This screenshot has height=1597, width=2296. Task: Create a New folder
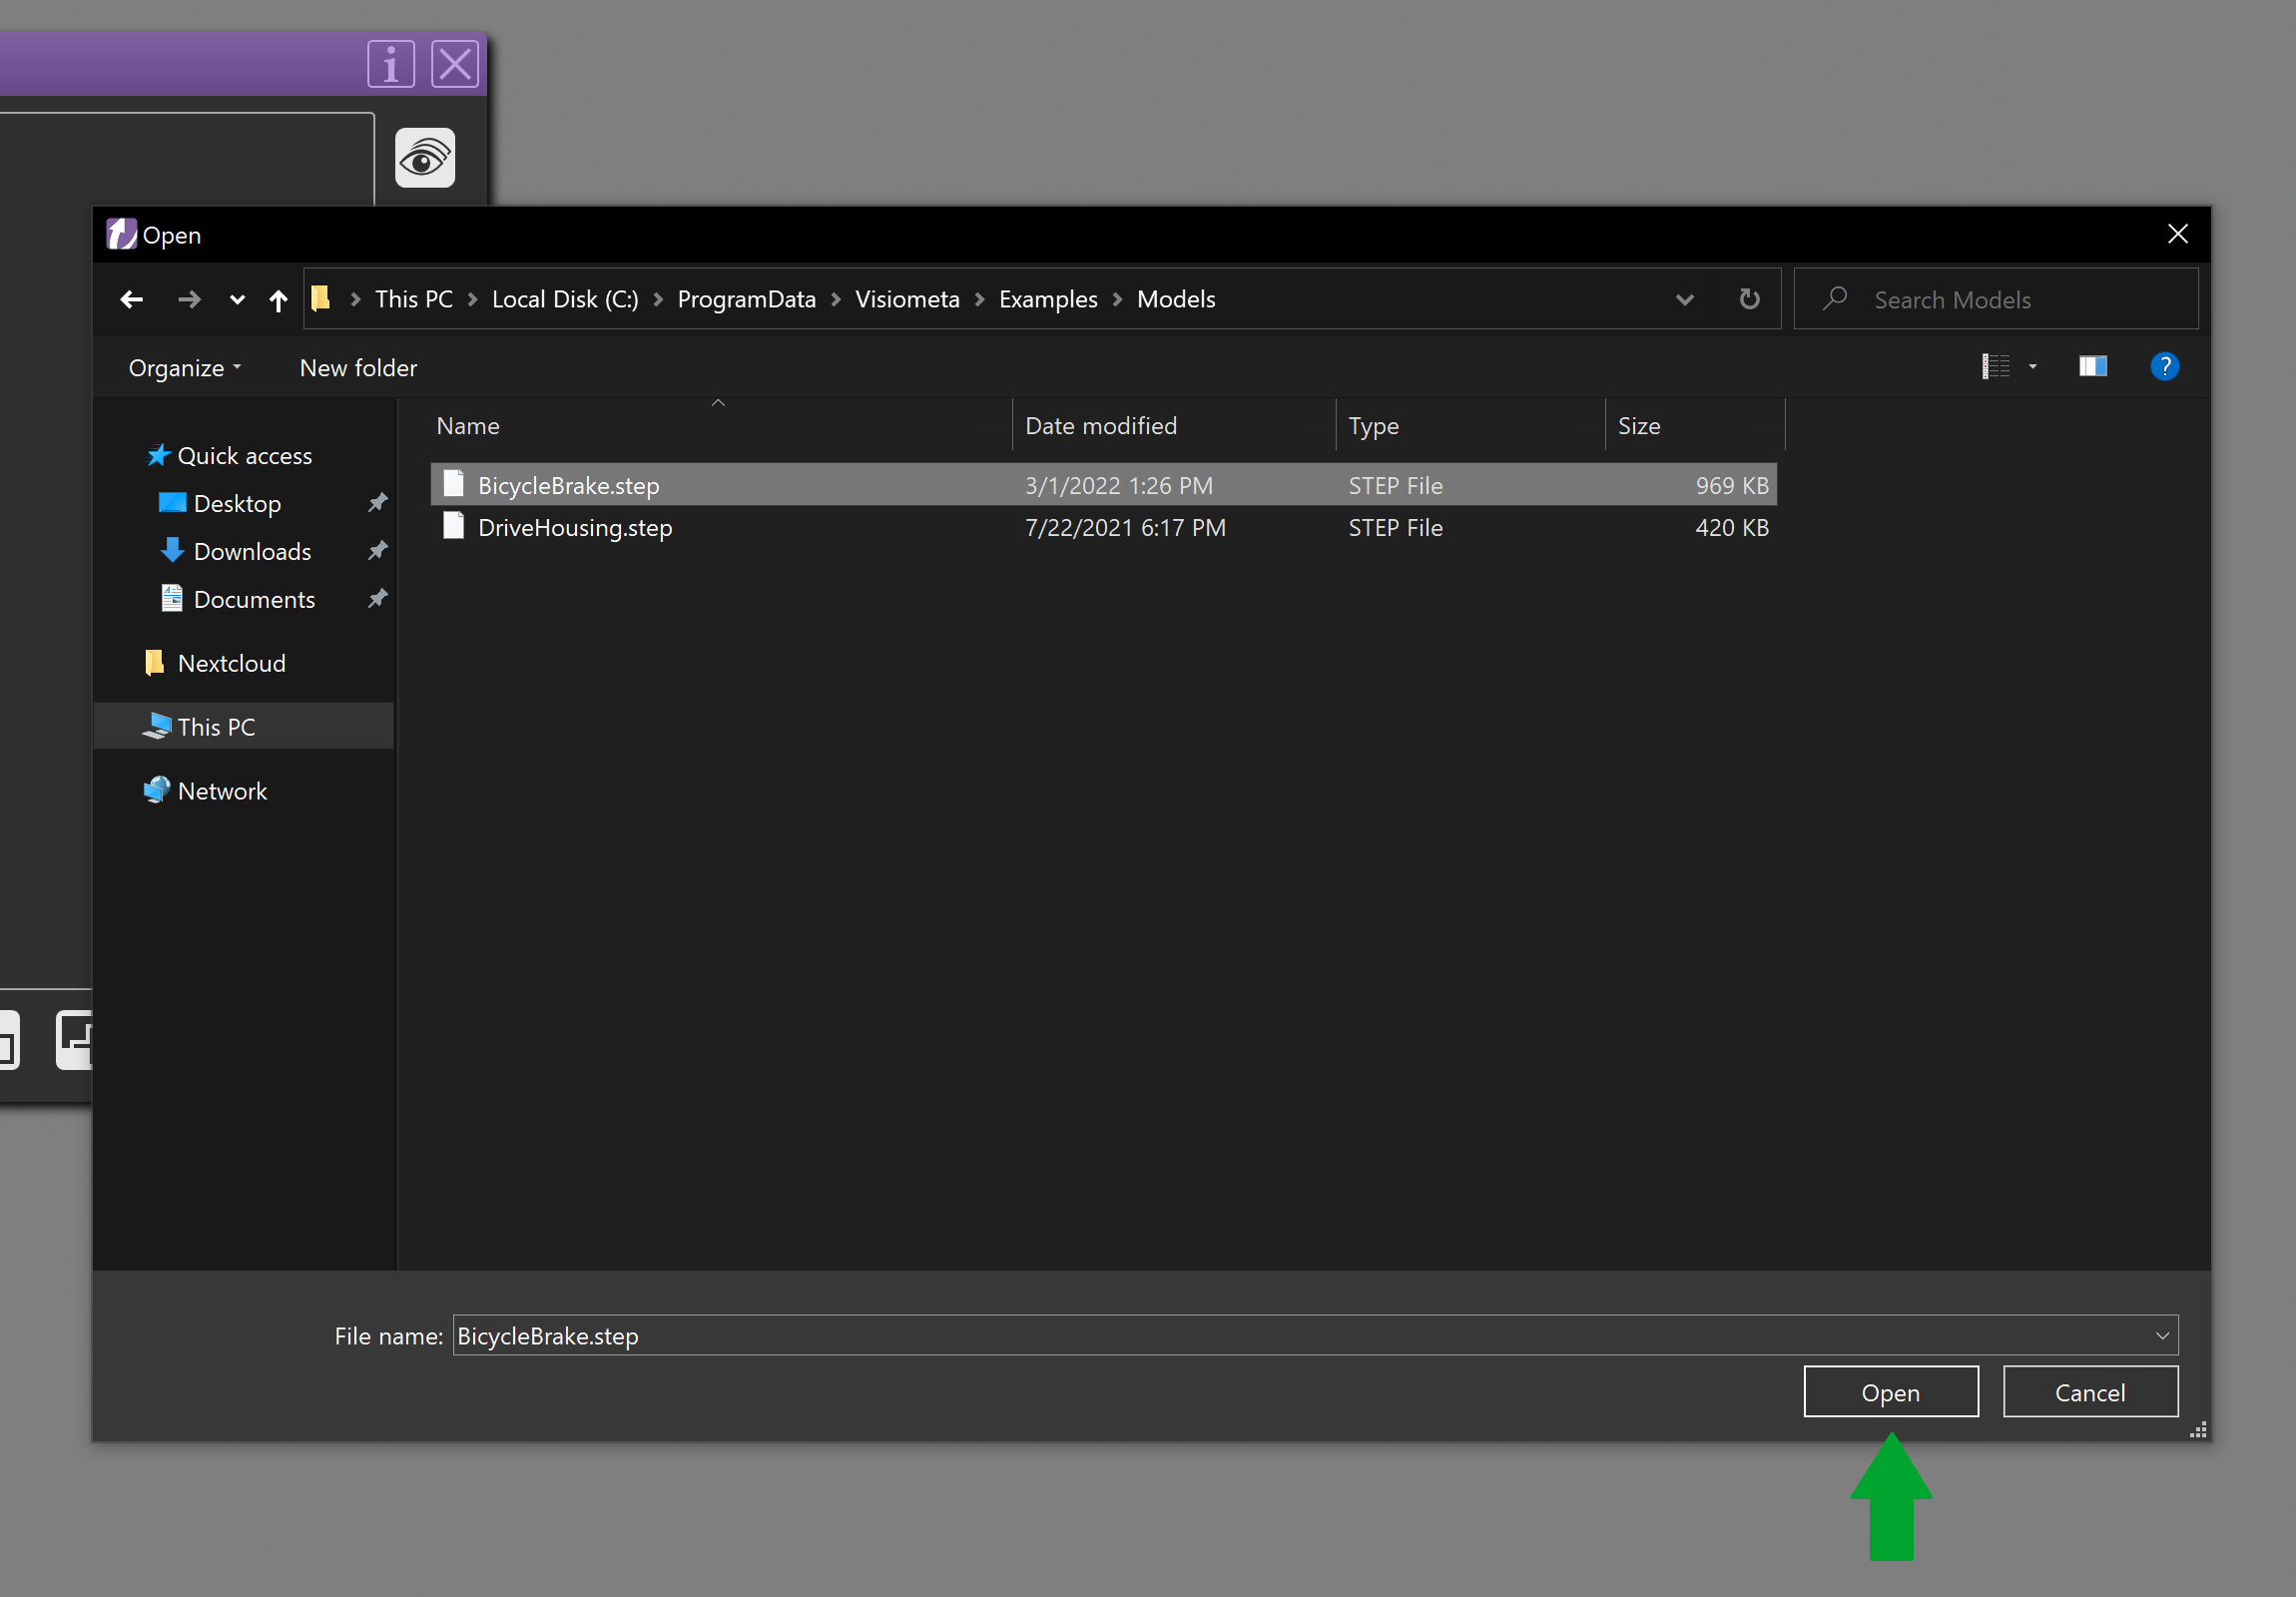[358, 368]
